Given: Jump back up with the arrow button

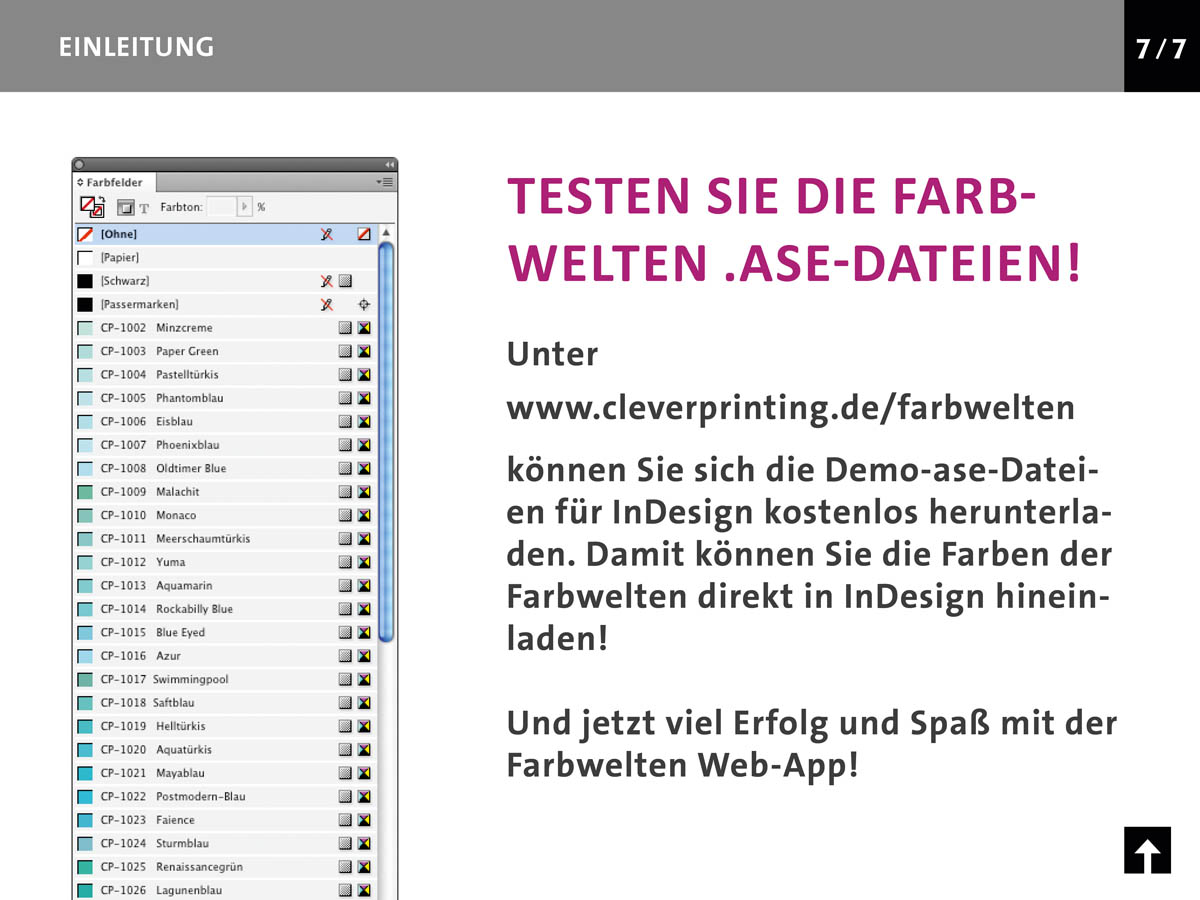Looking at the screenshot, I should pos(1147,850).
